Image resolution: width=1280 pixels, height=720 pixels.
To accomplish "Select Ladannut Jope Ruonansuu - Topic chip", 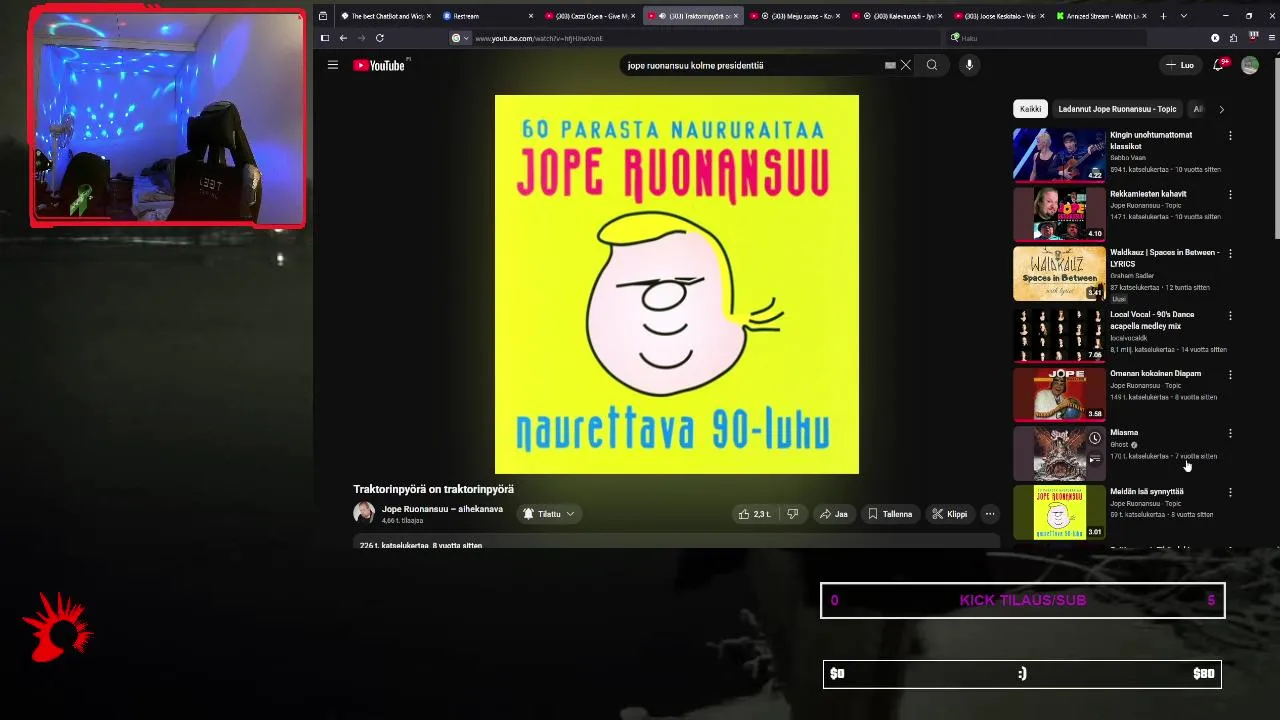I will tap(1117, 109).
